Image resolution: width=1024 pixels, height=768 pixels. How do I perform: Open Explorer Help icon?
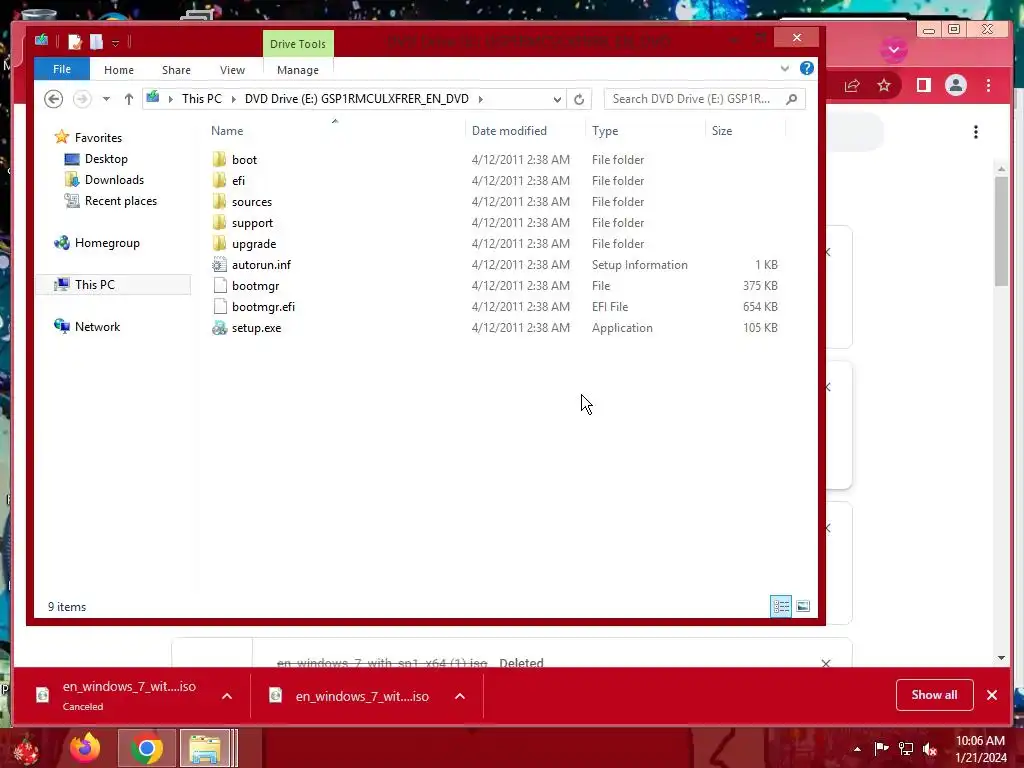(807, 68)
